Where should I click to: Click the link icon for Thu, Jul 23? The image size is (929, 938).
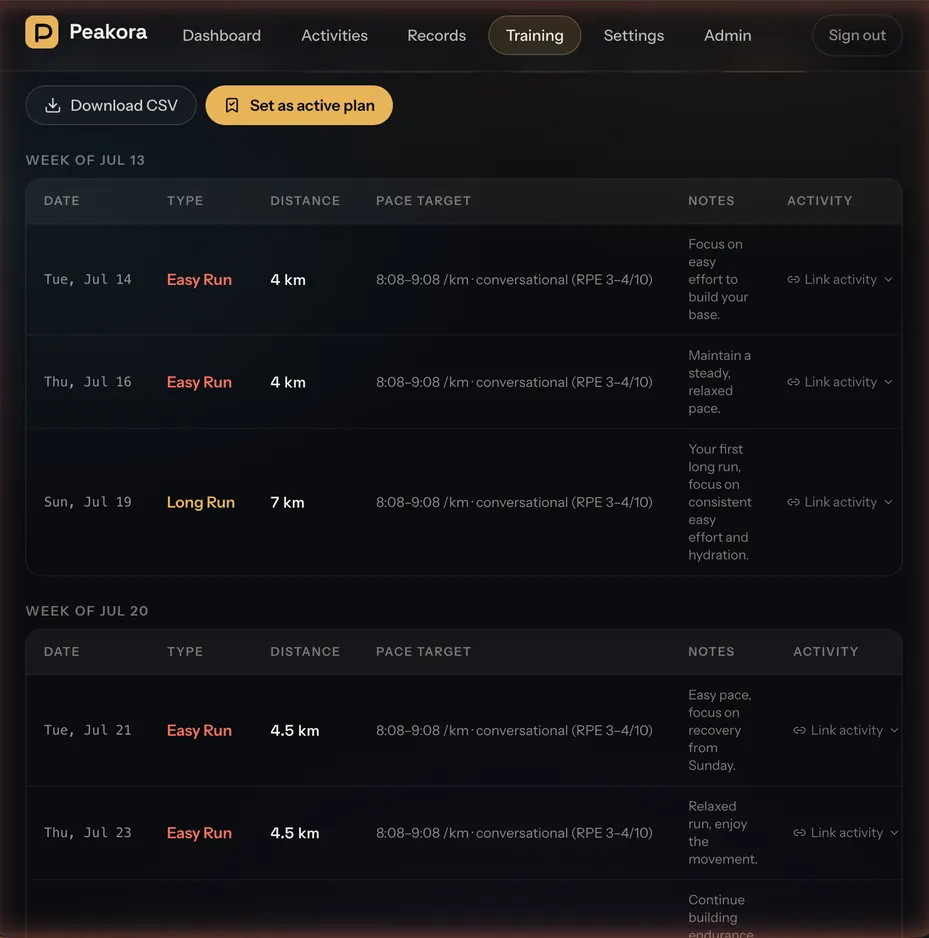click(799, 833)
